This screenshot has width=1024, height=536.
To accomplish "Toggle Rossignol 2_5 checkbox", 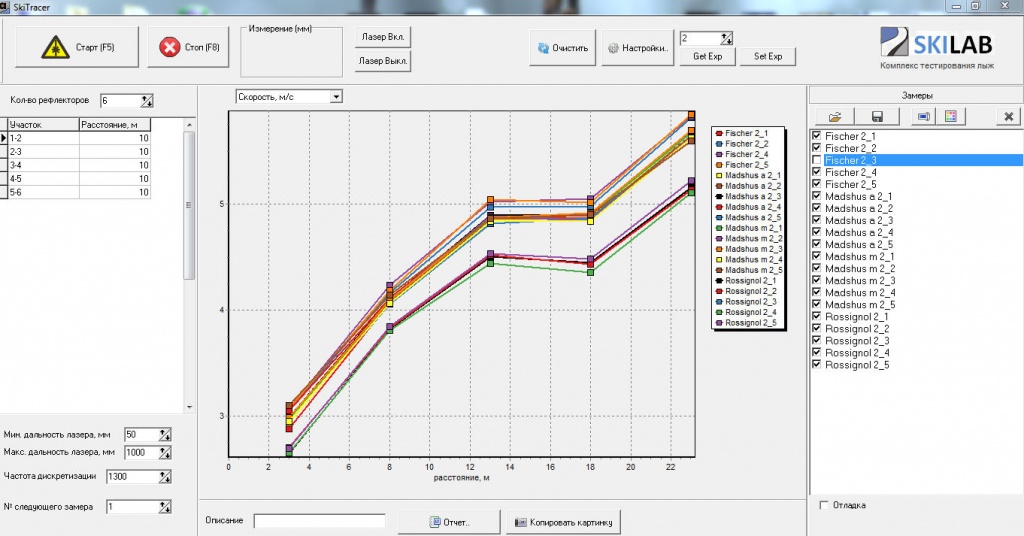I will [x=816, y=364].
